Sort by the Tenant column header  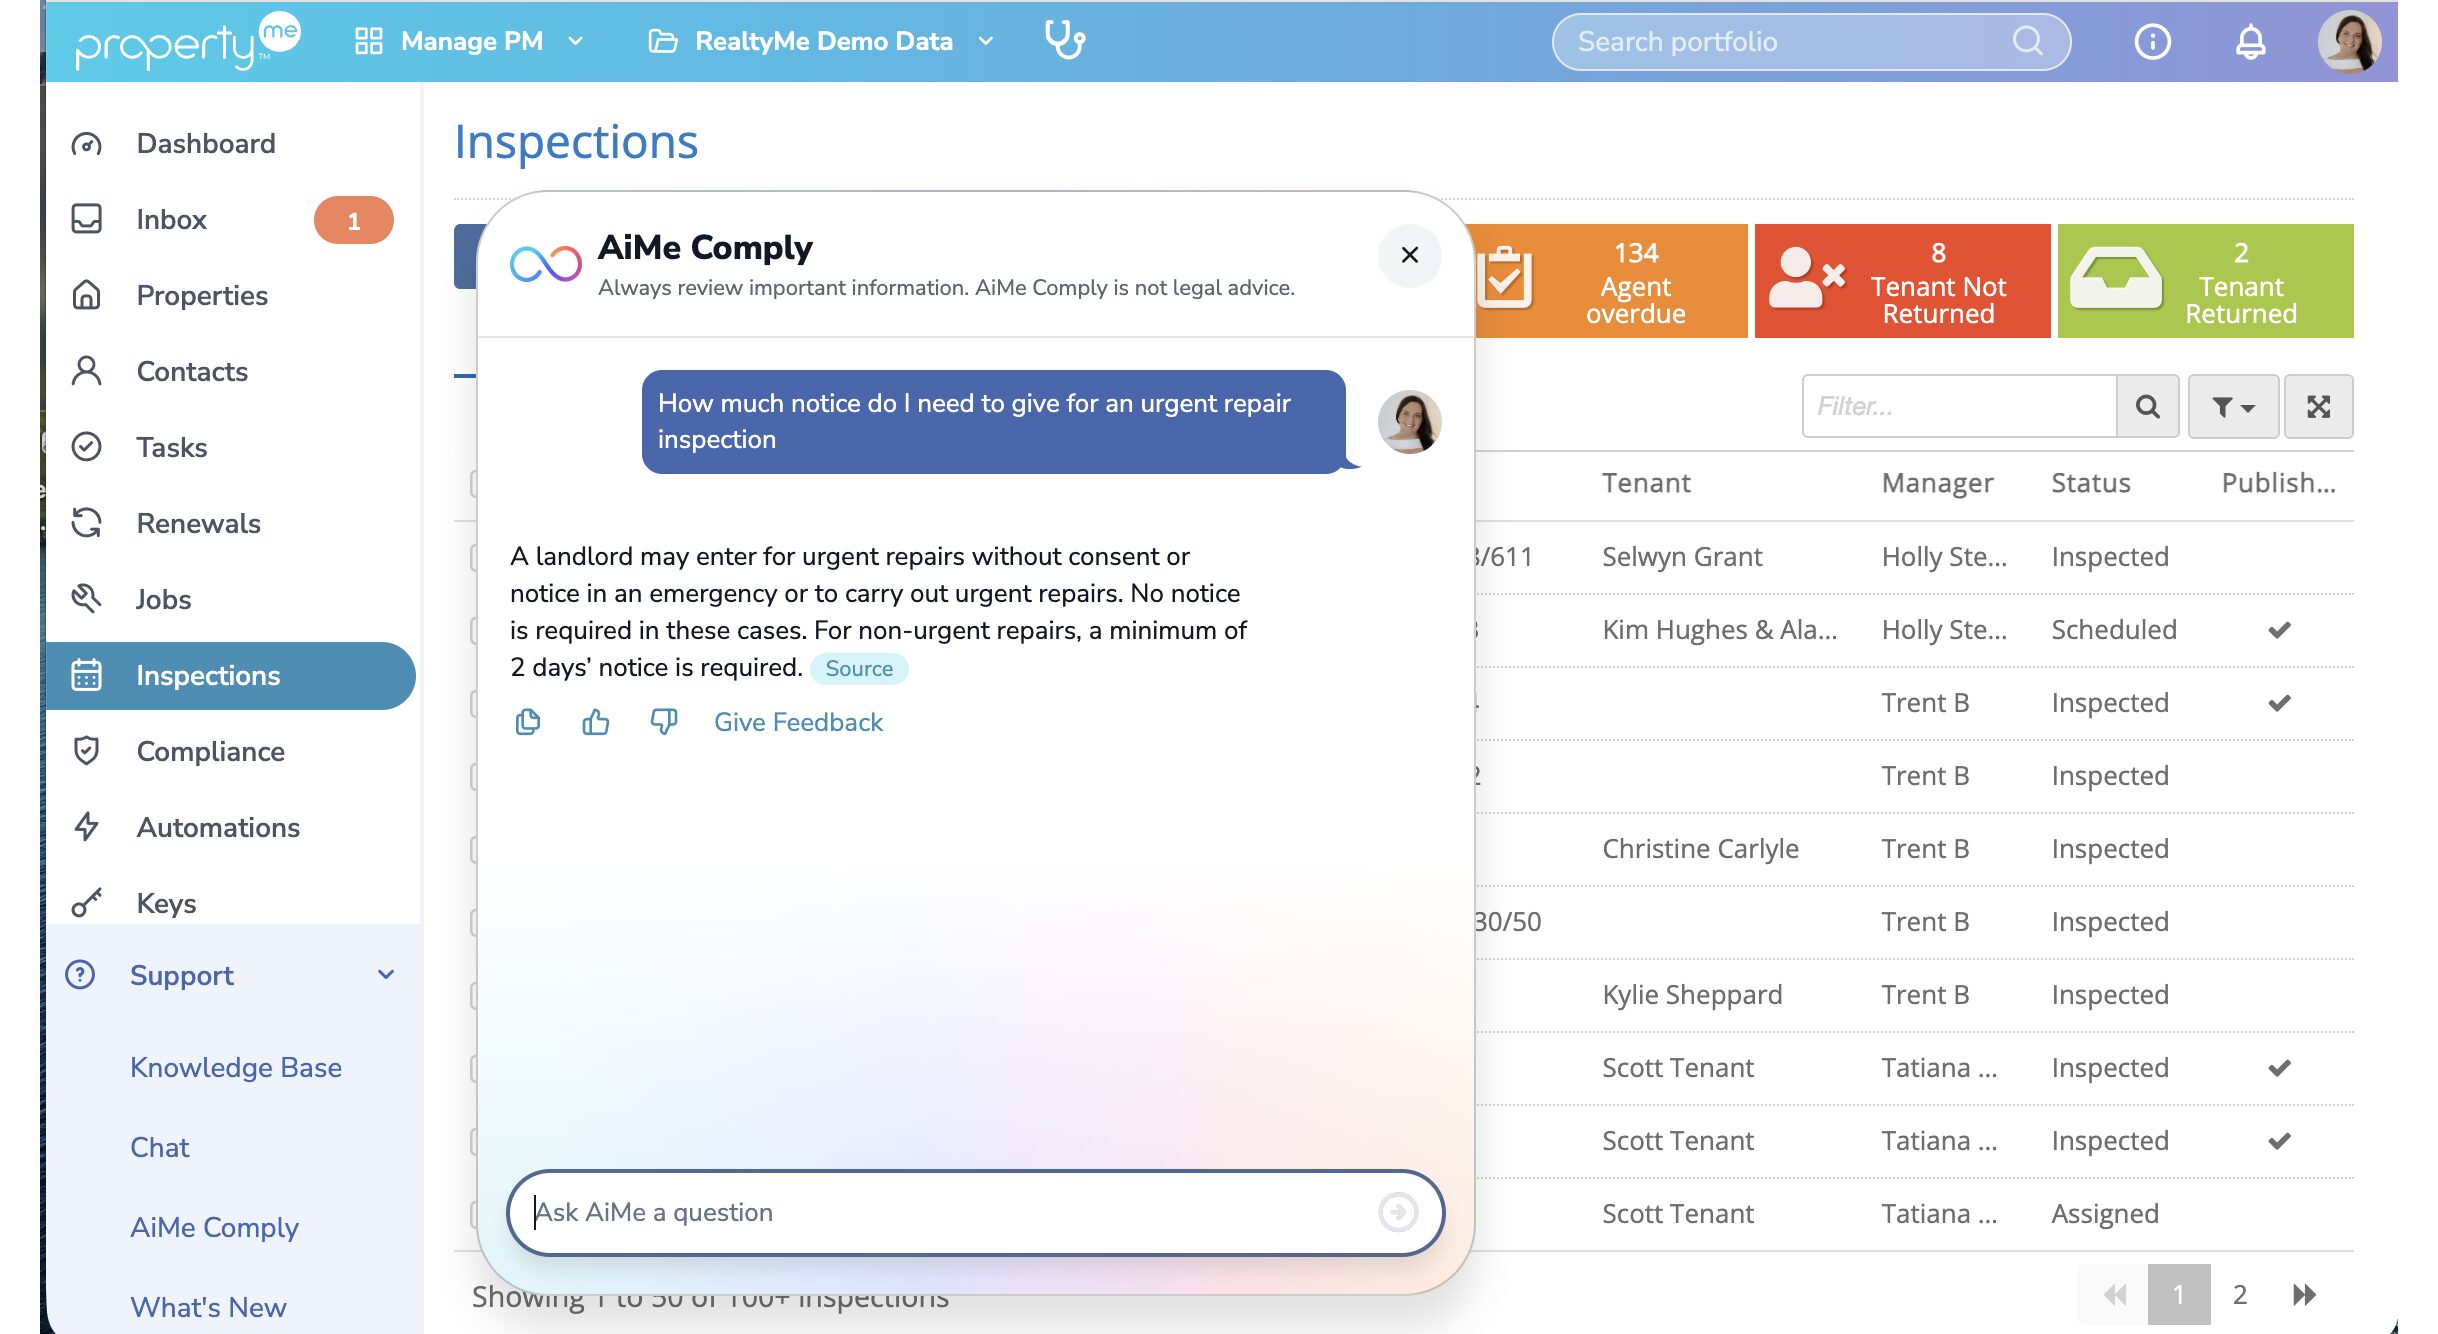pyautogui.click(x=1646, y=483)
